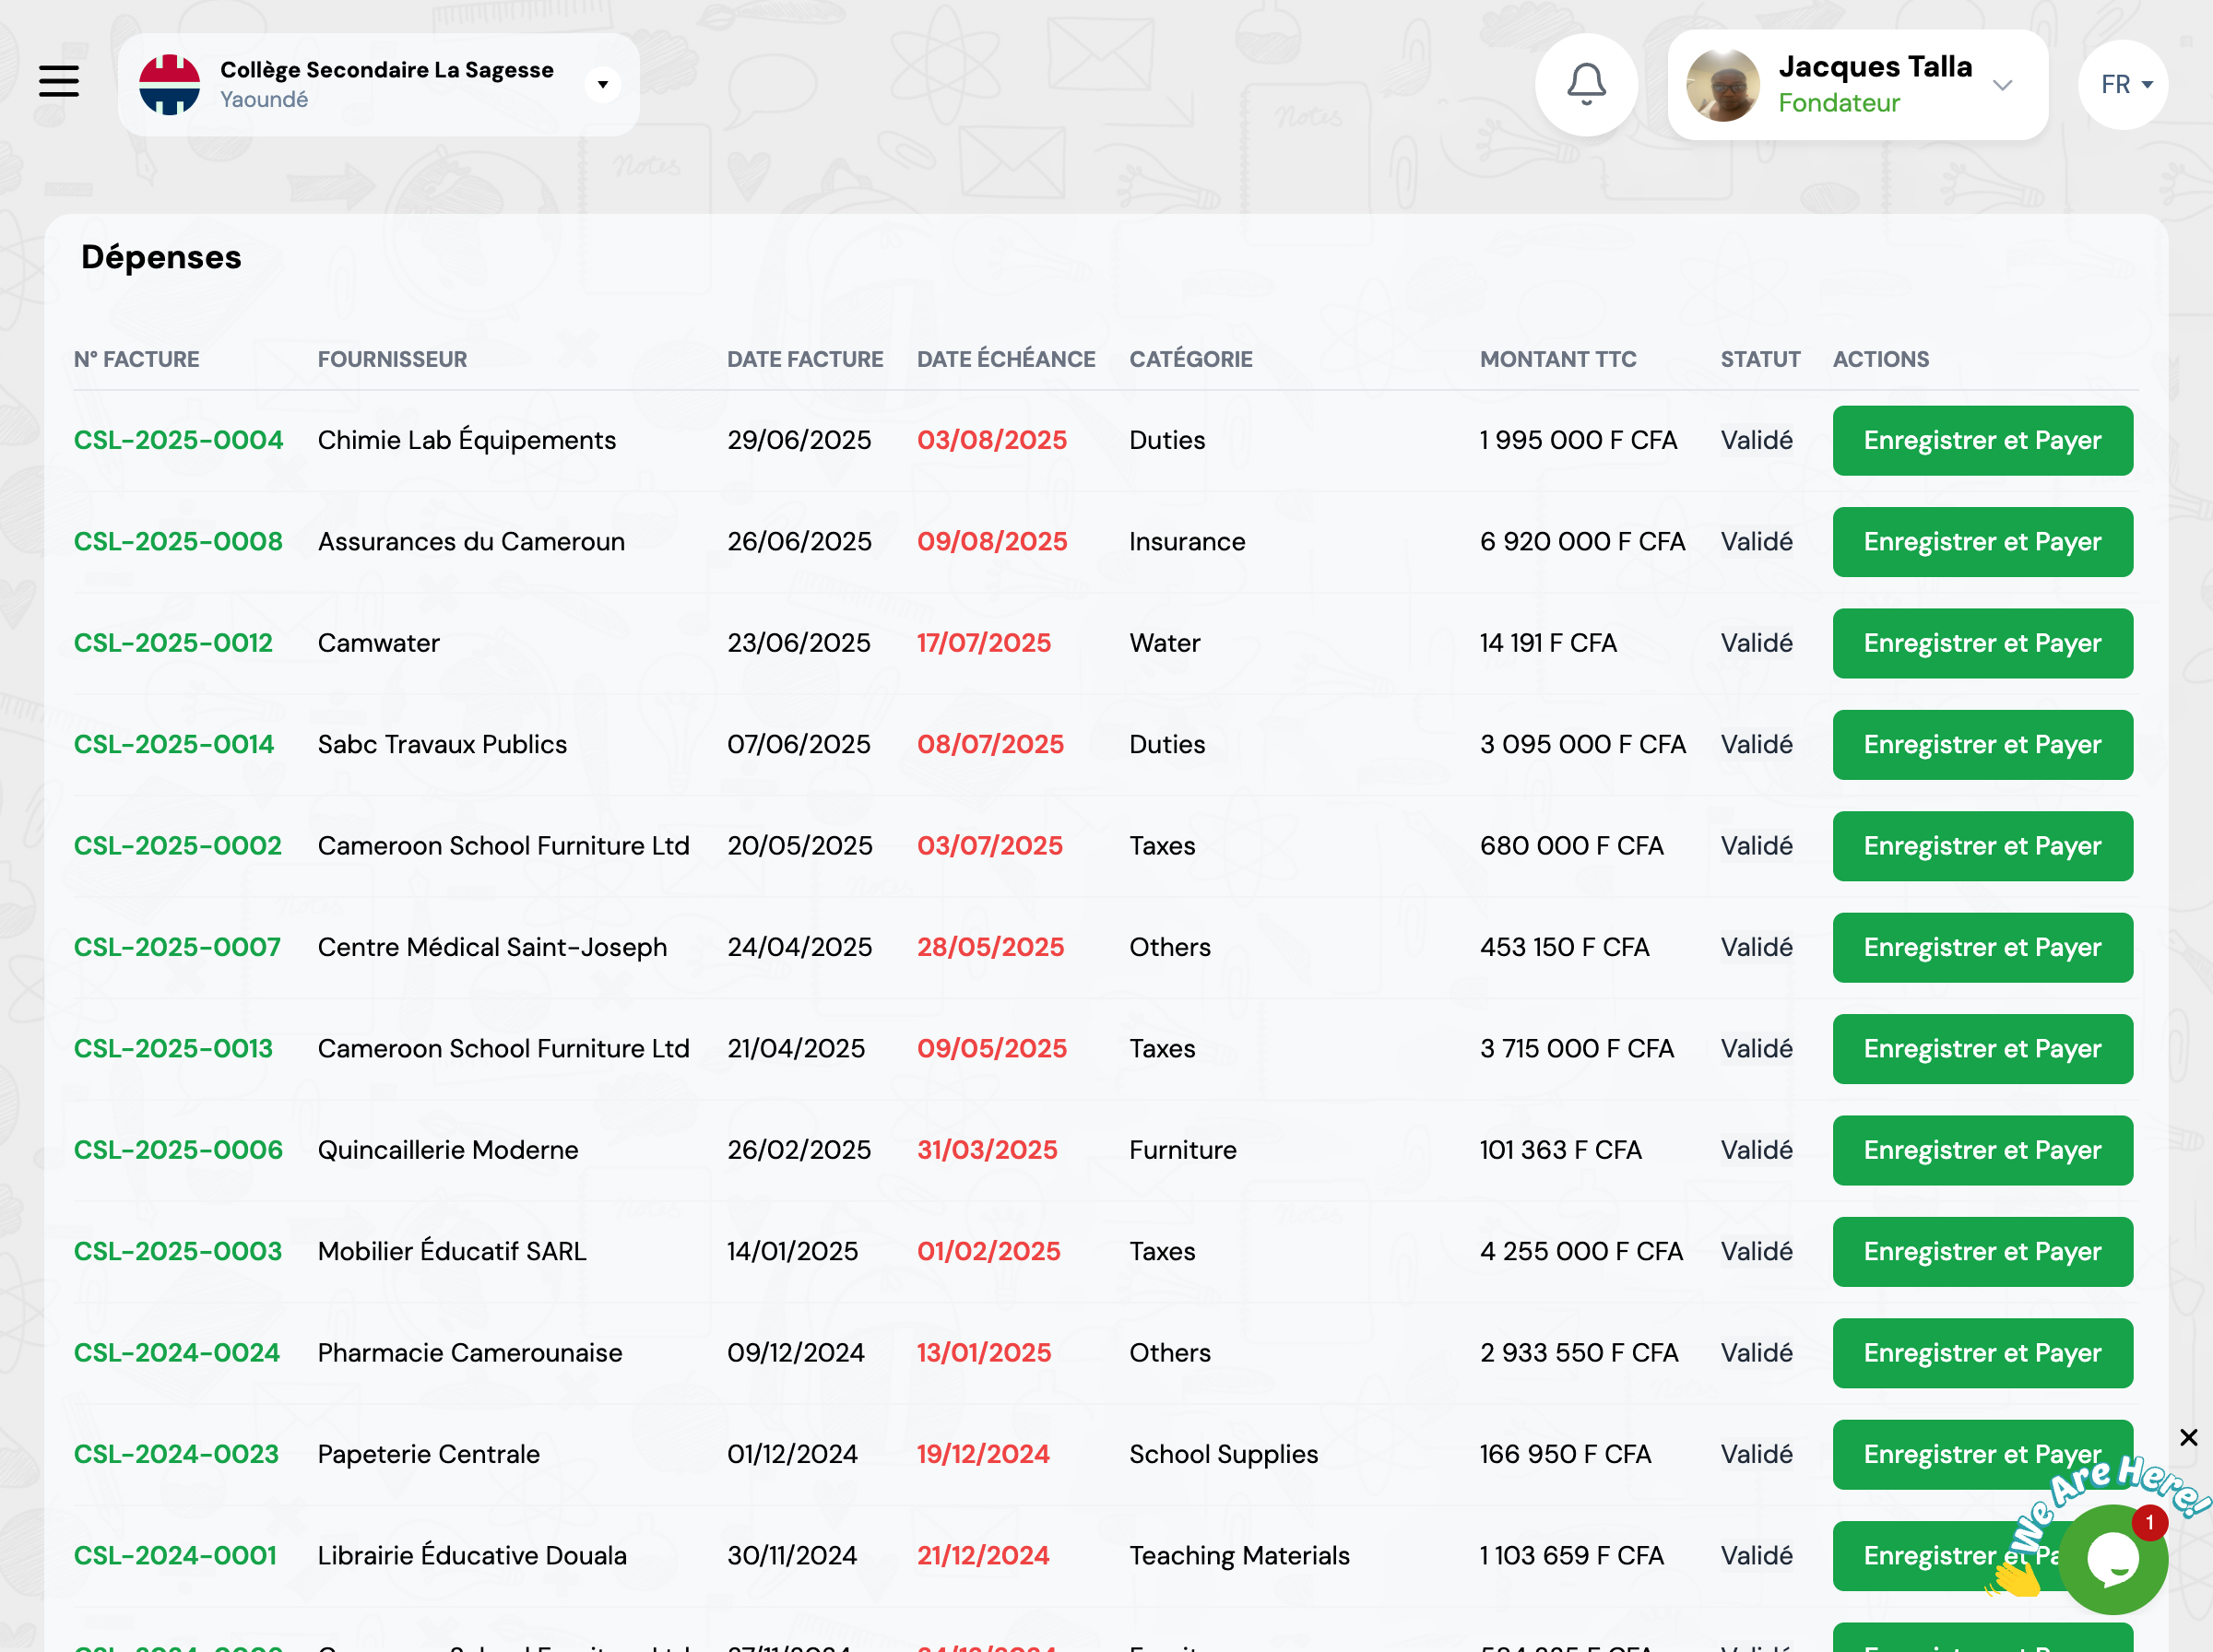Screen dimensions: 2213x1652
Task: Open invoice CSL-2025-0012 link
Action: point(173,643)
